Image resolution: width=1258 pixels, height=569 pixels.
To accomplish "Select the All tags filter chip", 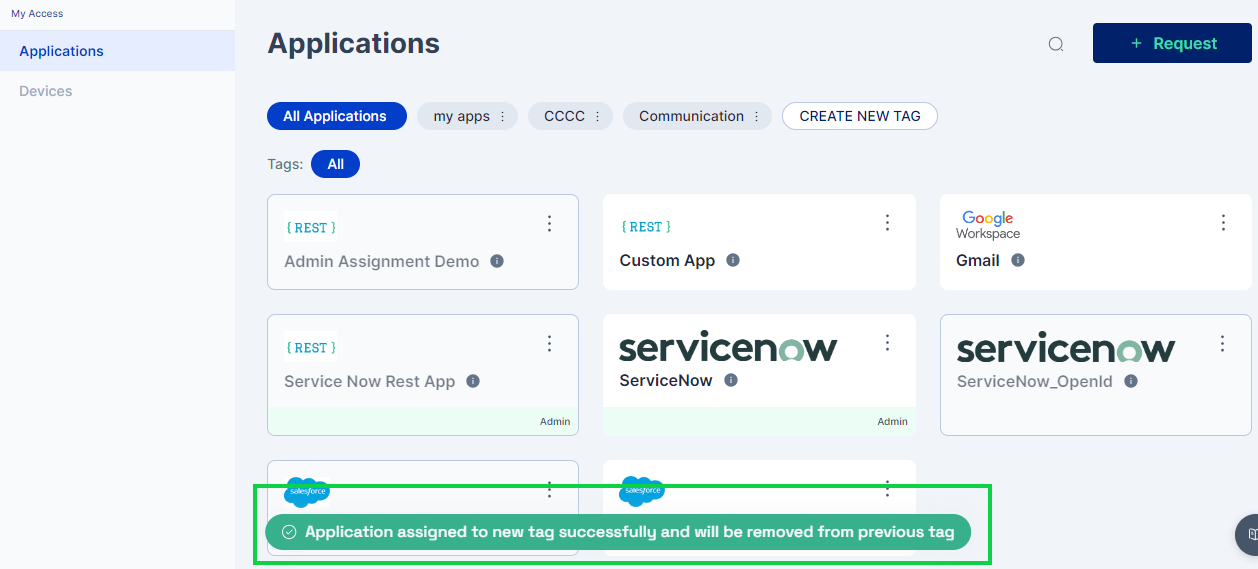I will (x=335, y=164).
